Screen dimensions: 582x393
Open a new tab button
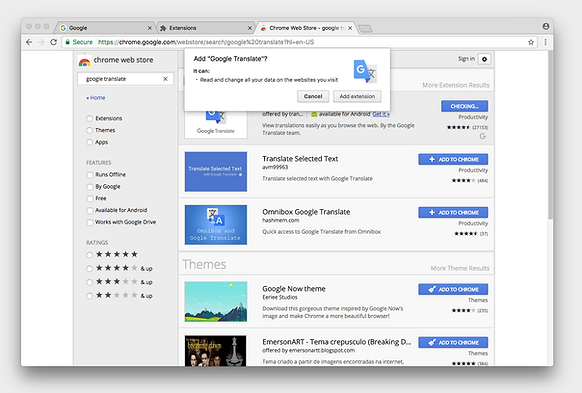366,29
